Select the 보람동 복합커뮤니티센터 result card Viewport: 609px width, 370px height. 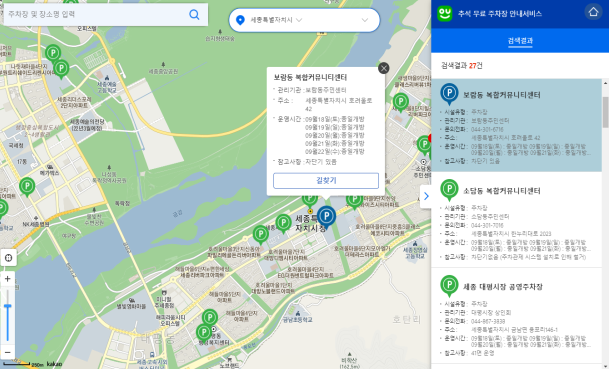pyautogui.click(x=517, y=125)
